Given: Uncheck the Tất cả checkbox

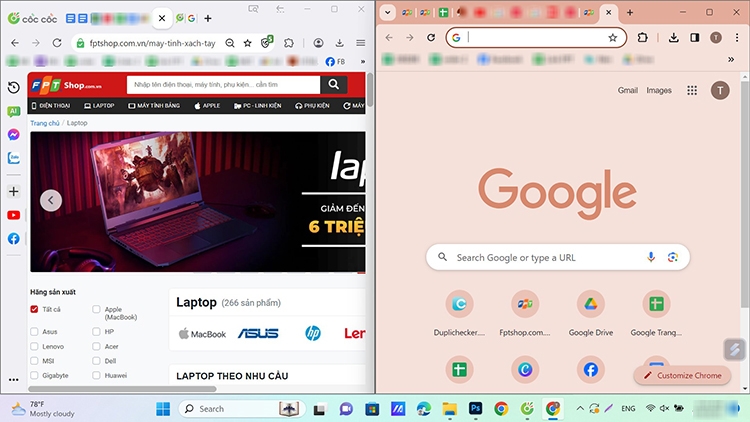Looking at the screenshot, I should point(34,309).
